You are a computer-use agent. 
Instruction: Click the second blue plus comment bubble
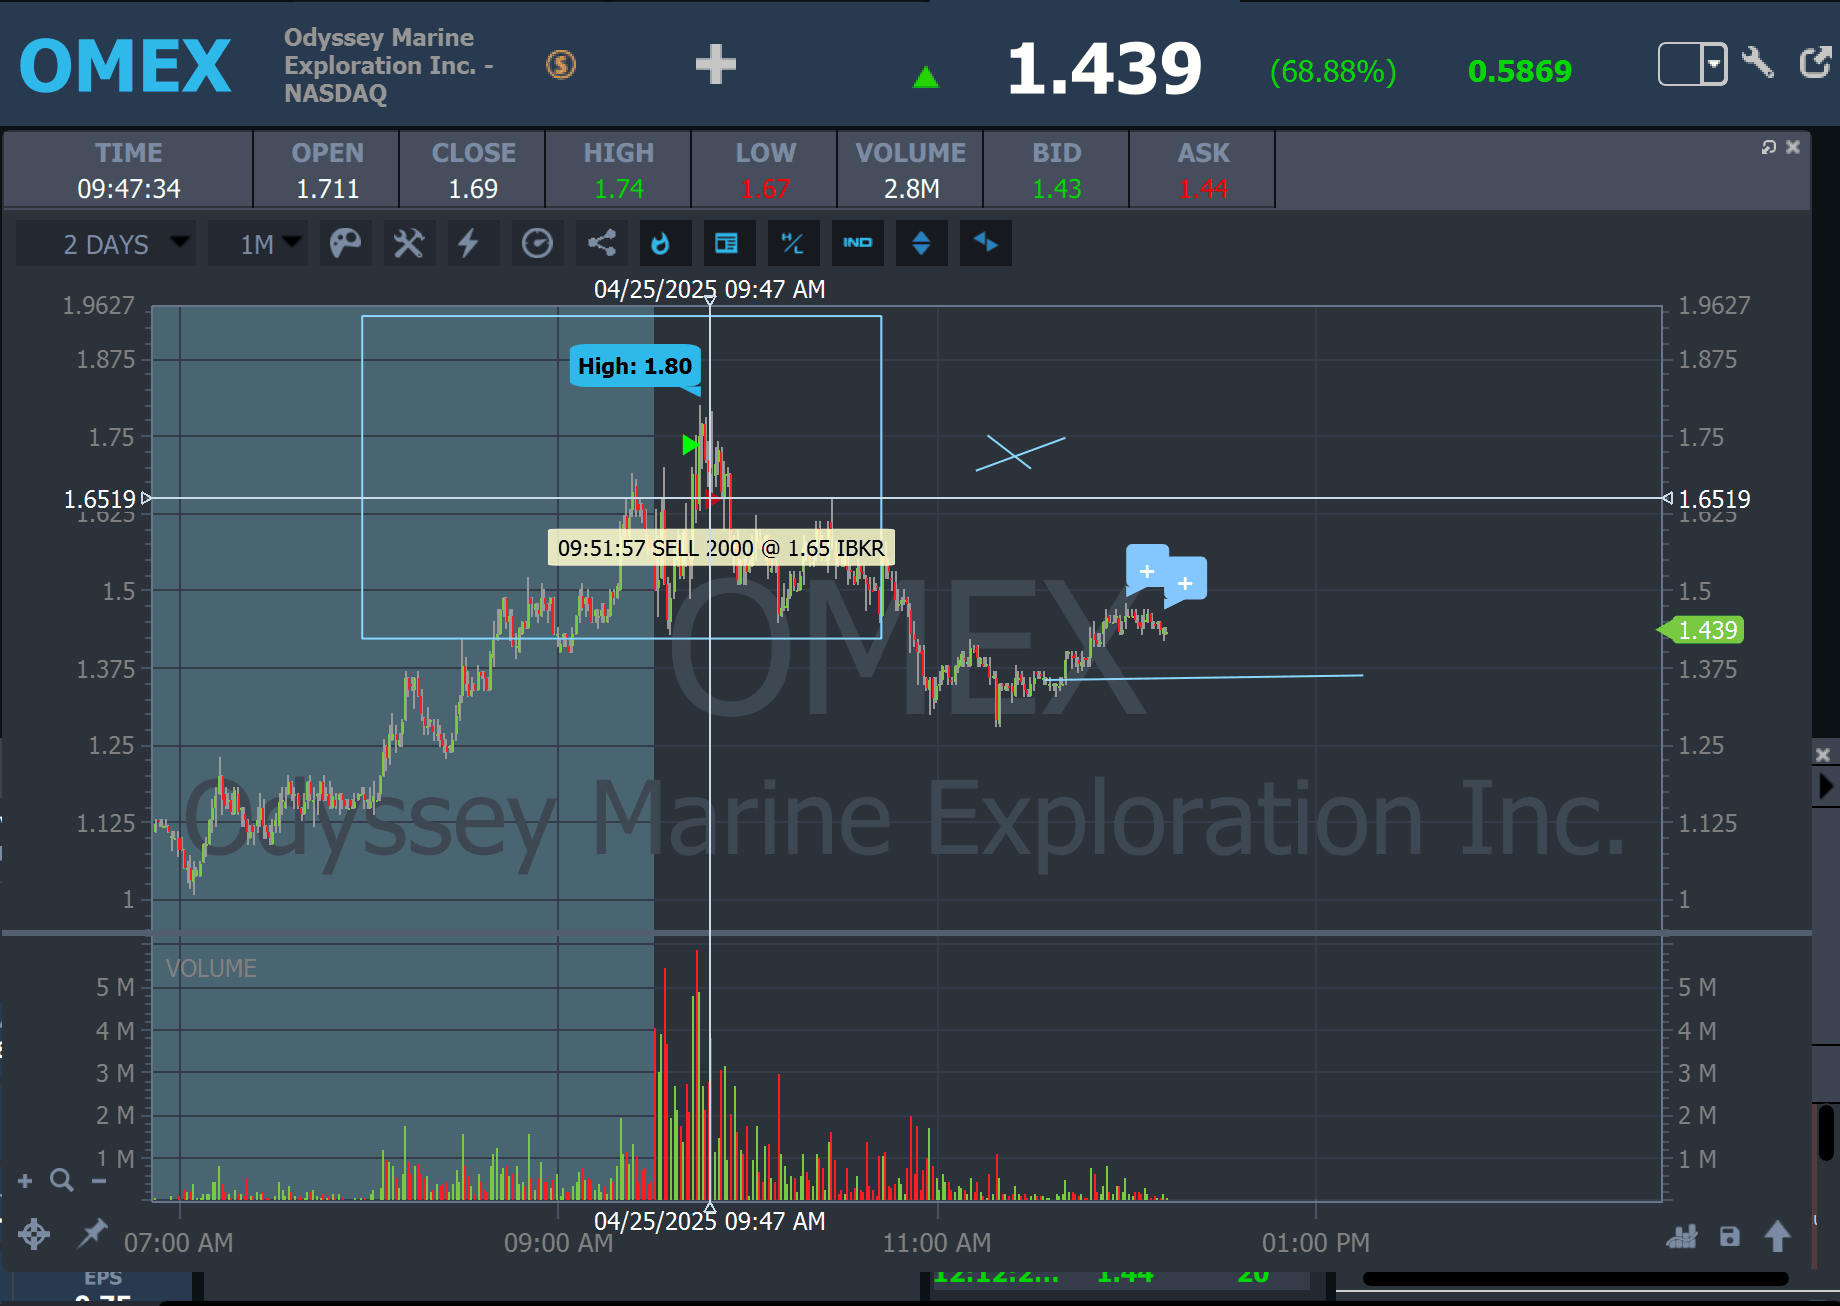tap(1185, 583)
